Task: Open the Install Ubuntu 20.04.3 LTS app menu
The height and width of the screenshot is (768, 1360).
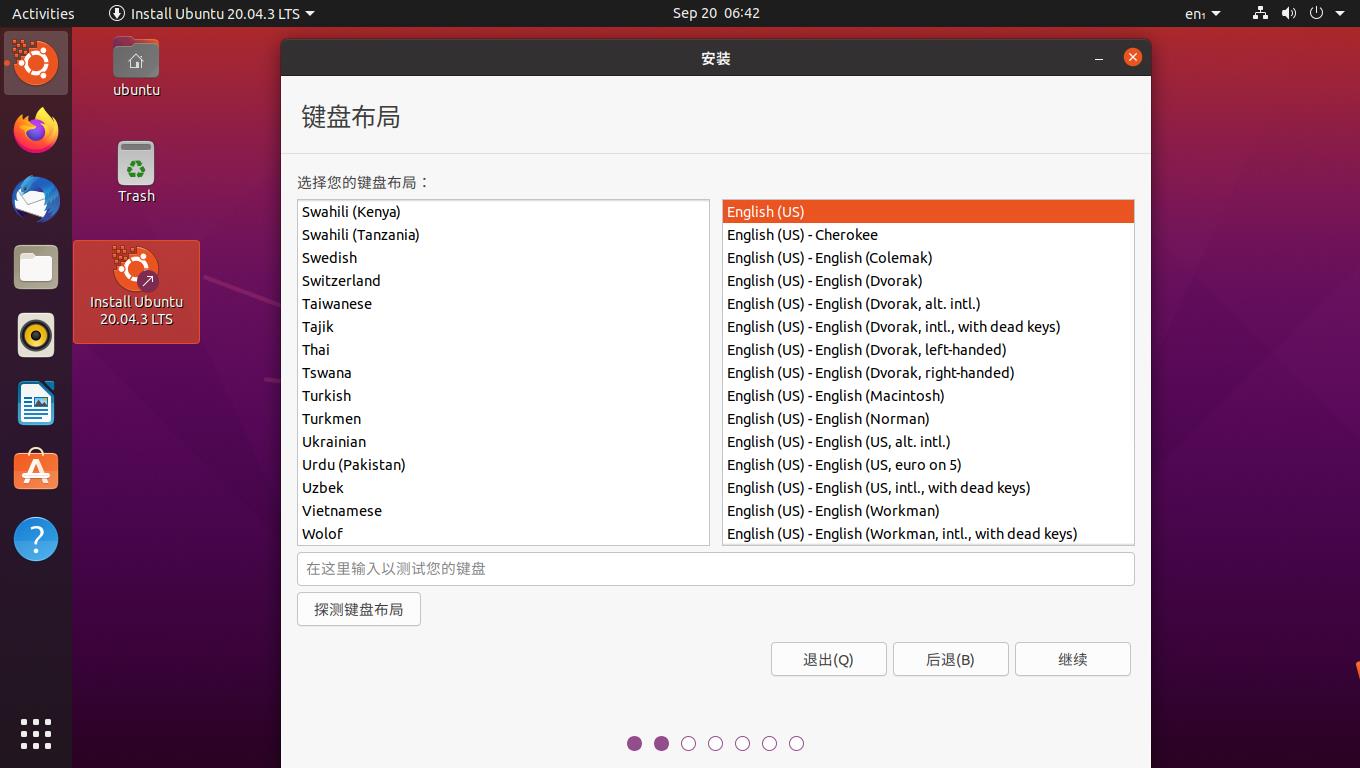Action: (x=212, y=13)
